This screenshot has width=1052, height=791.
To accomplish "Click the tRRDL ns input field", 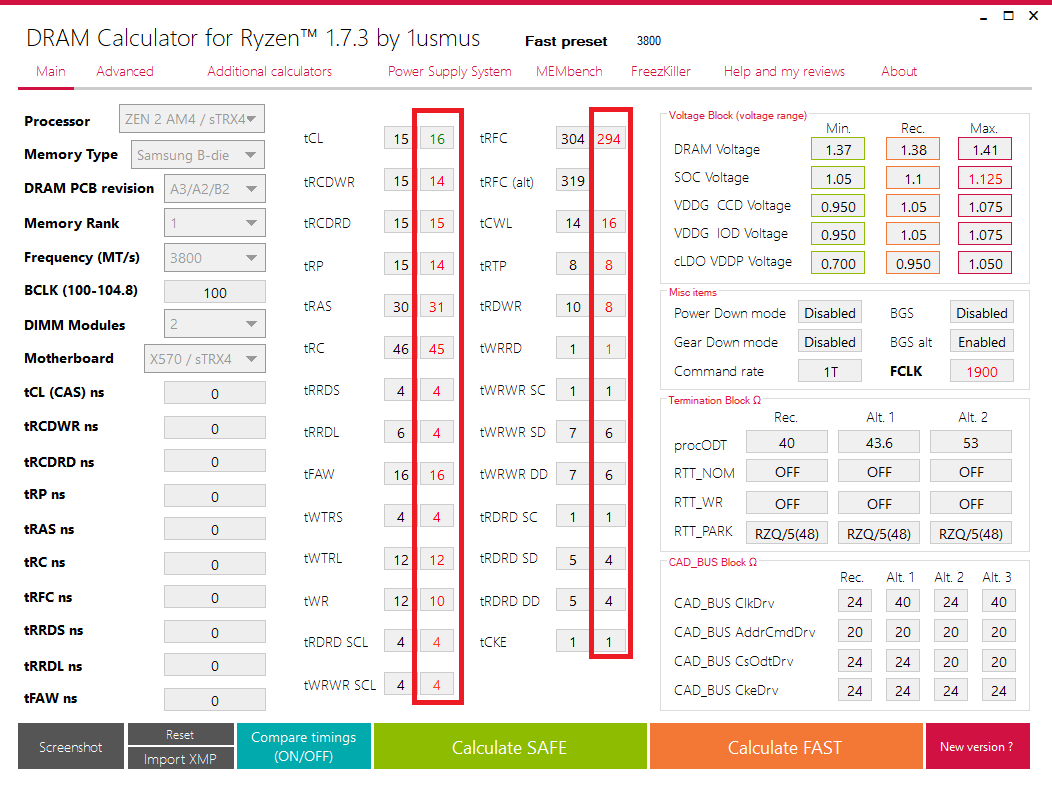I will coord(215,666).
